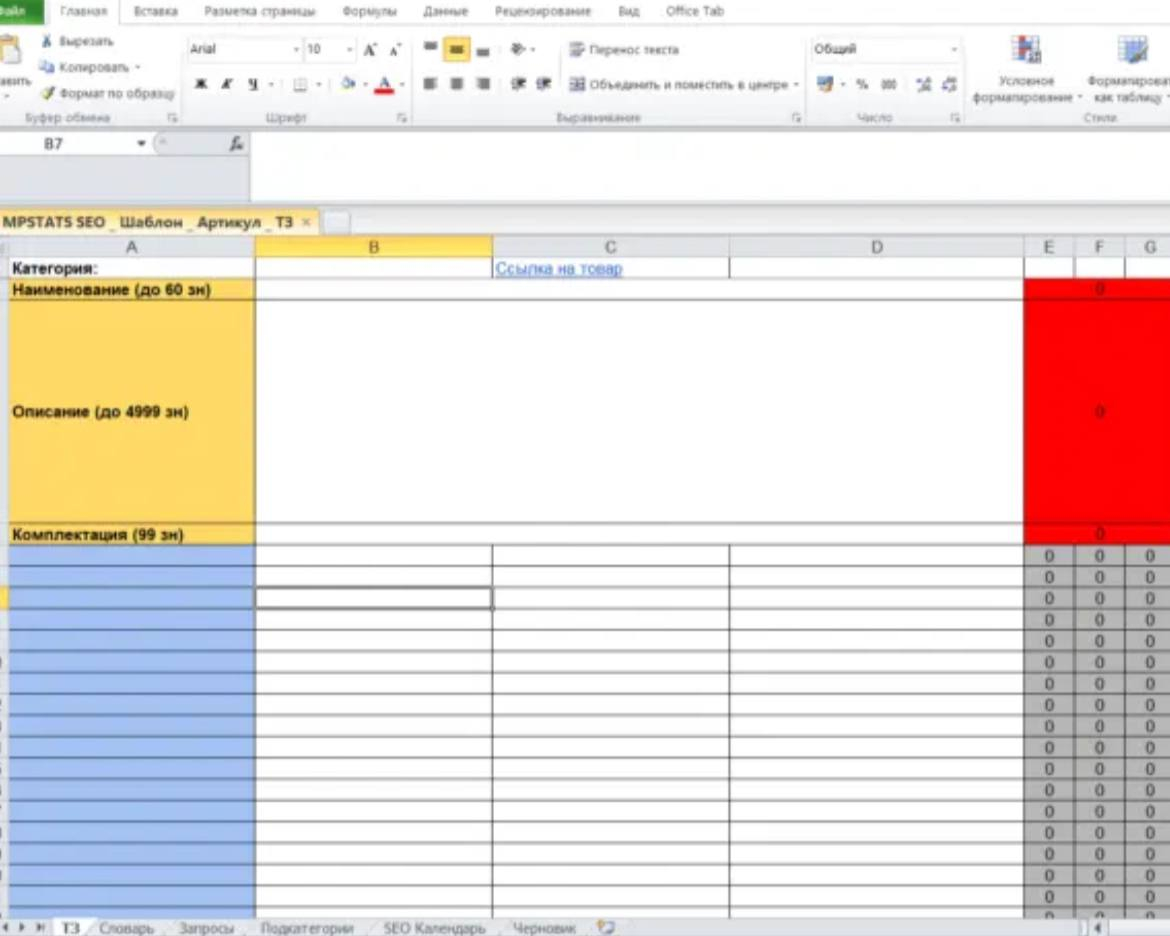This screenshot has height=936, width=1170.
Task: Toggle align text right
Action: [483, 84]
